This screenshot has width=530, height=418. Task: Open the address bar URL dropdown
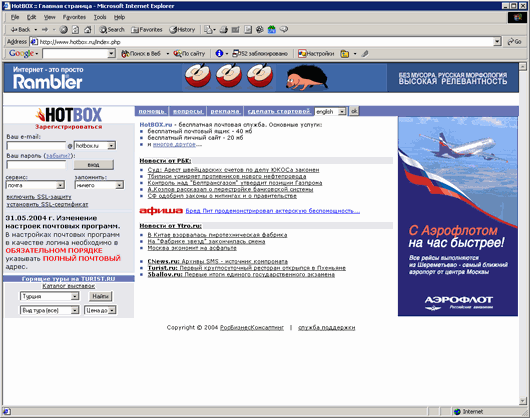coord(497,42)
